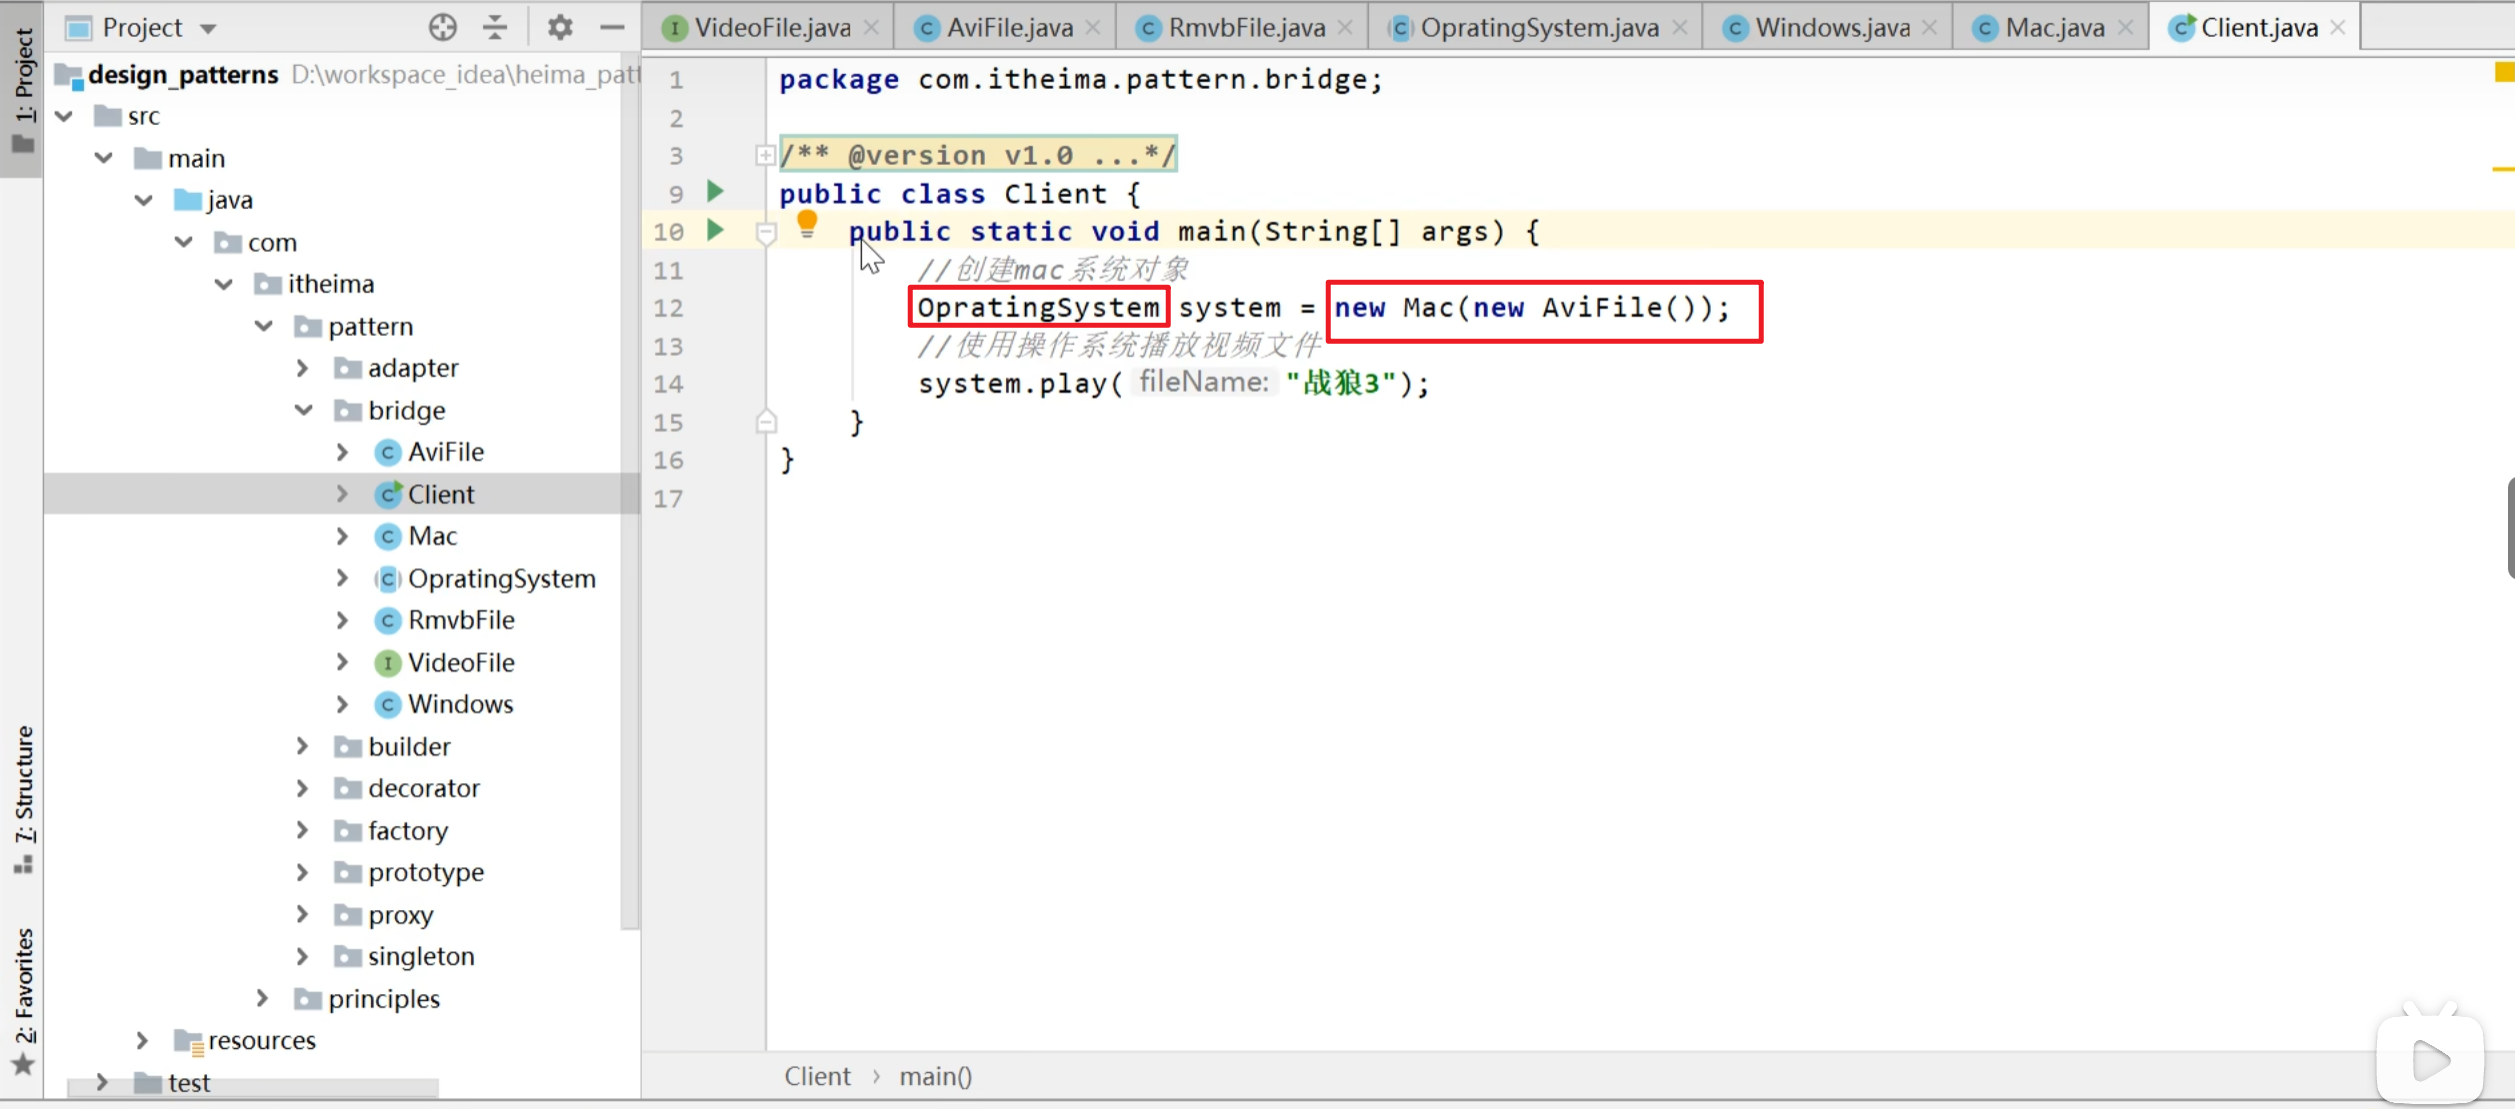This screenshot has width=2515, height=1109.
Task: Close the OpratingSystem.java tab
Action: point(1680,28)
